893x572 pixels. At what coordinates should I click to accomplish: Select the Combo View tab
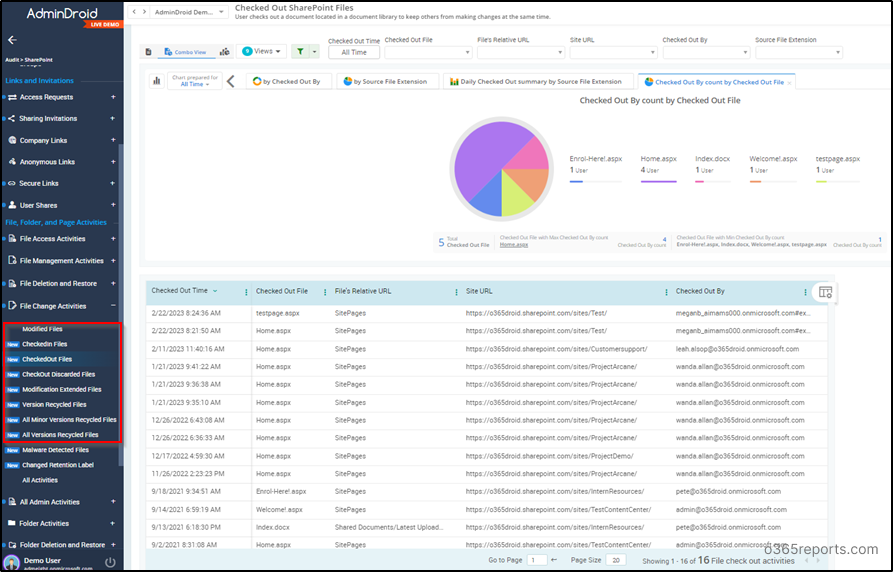(x=185, y=52)
